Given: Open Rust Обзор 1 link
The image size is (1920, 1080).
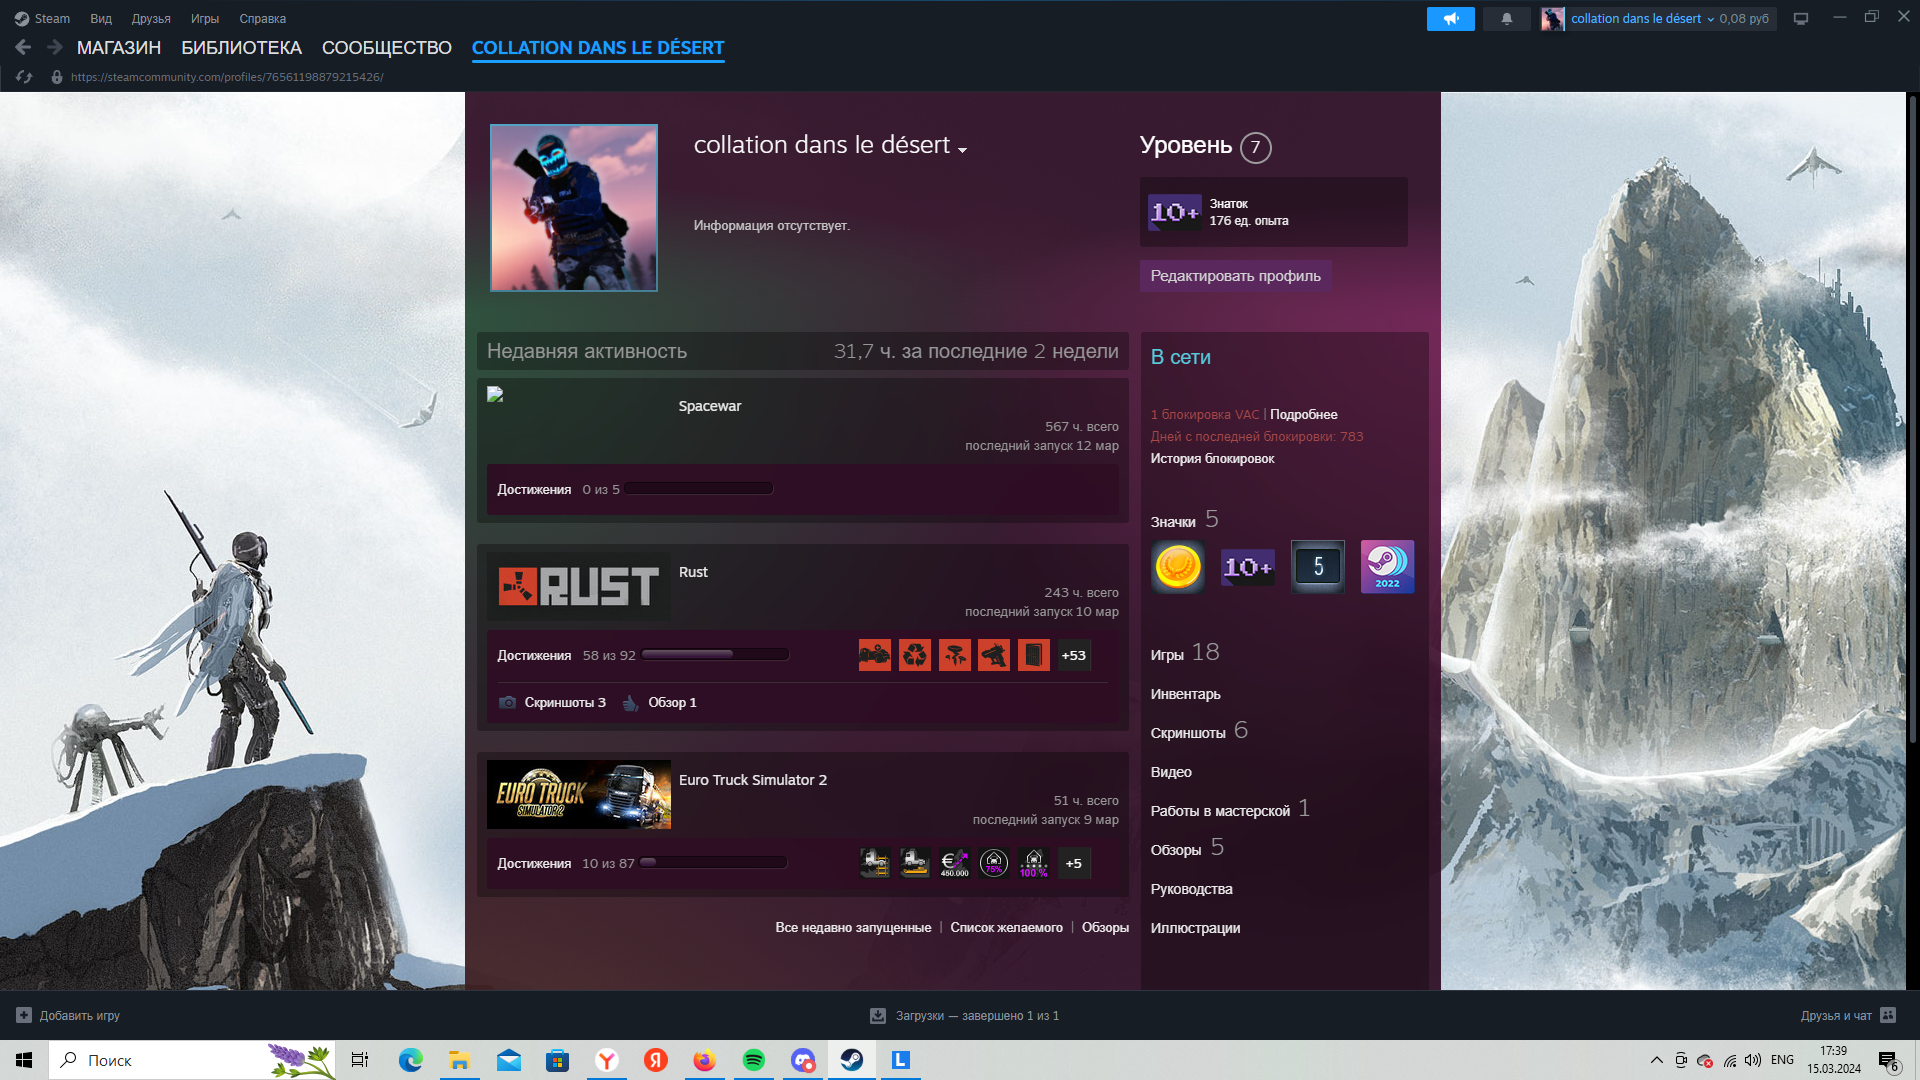Looking at the screenshot, I should [672, 703].
